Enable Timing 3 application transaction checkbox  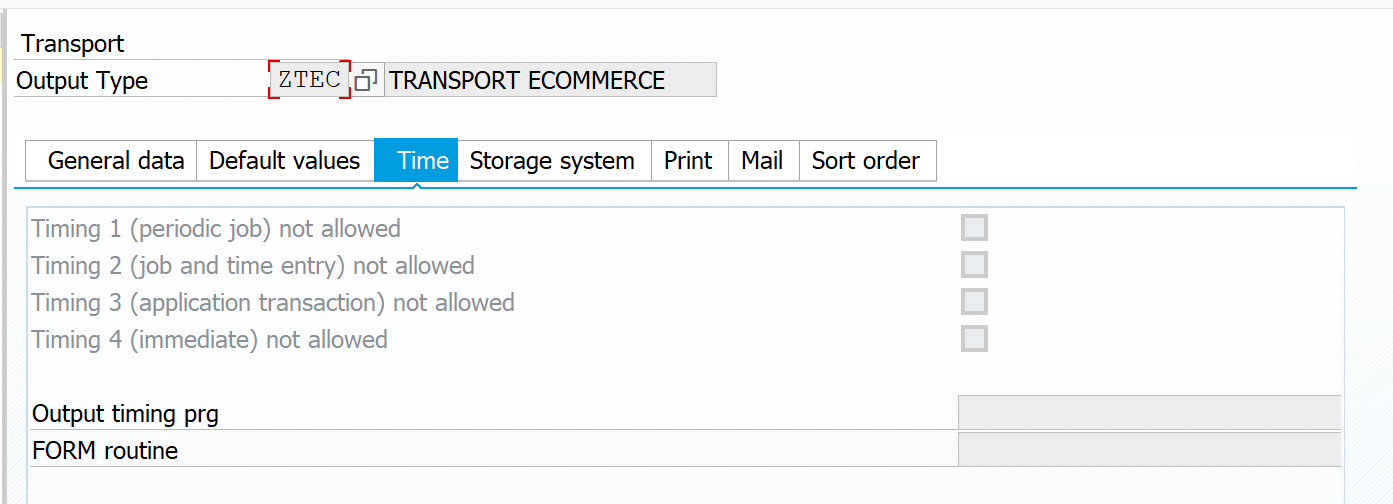tap(974, 302)
